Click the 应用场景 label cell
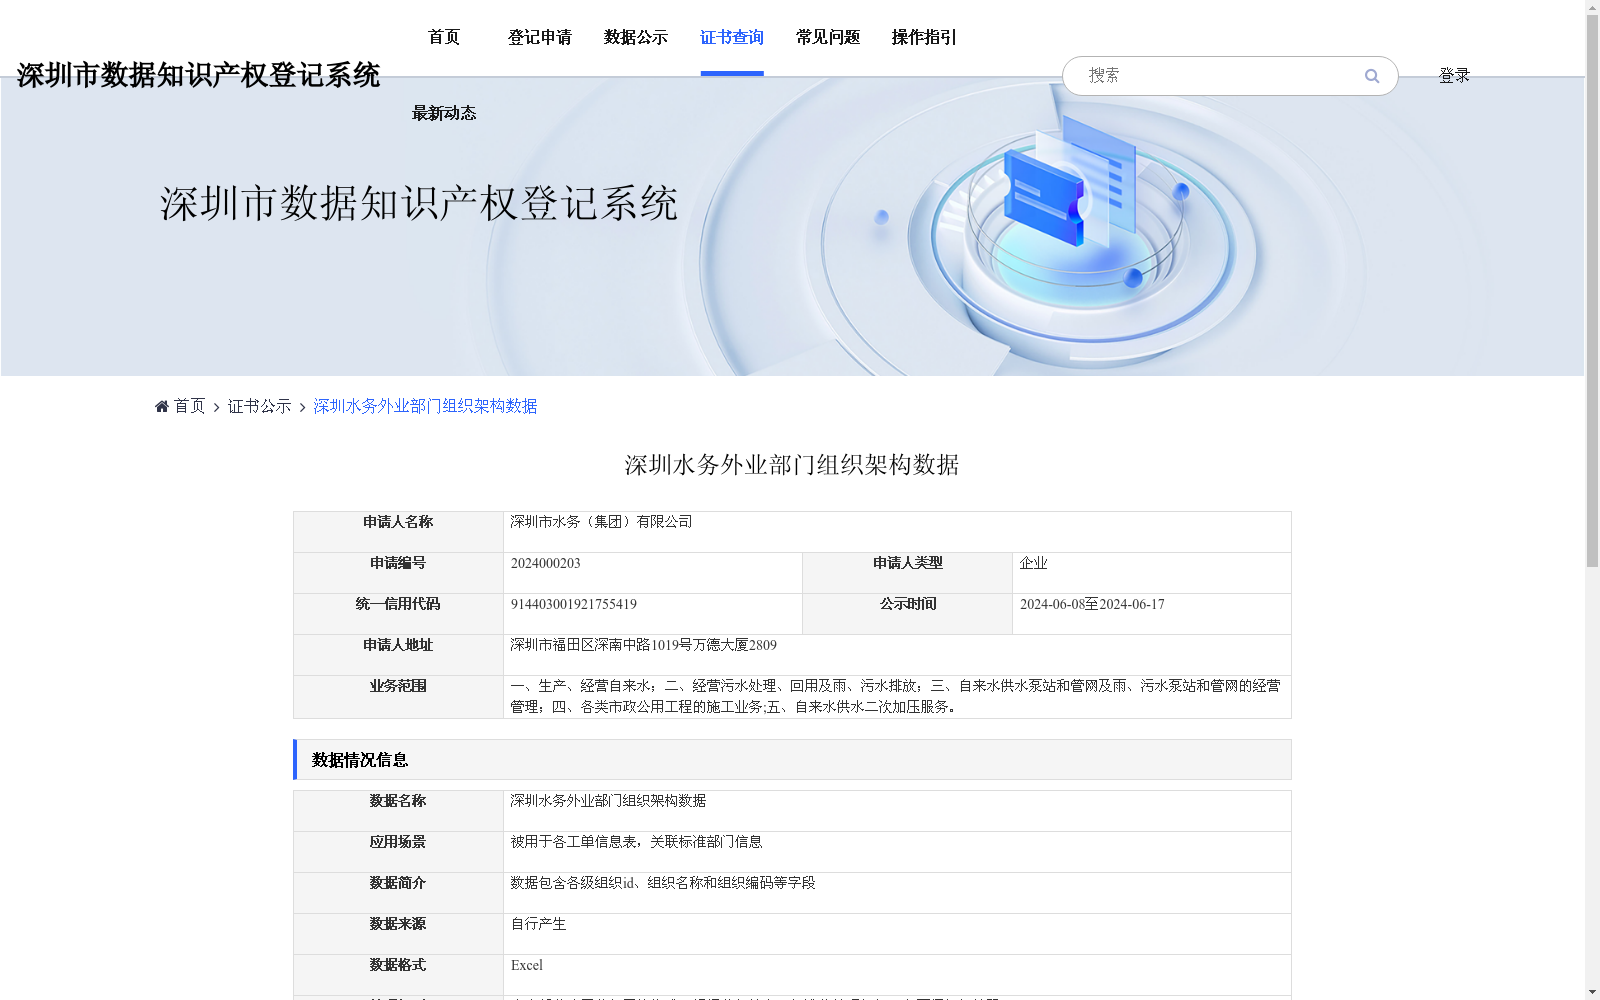Image resolution: width=1600 pixels, height=1000 pixels. point(398,852)
